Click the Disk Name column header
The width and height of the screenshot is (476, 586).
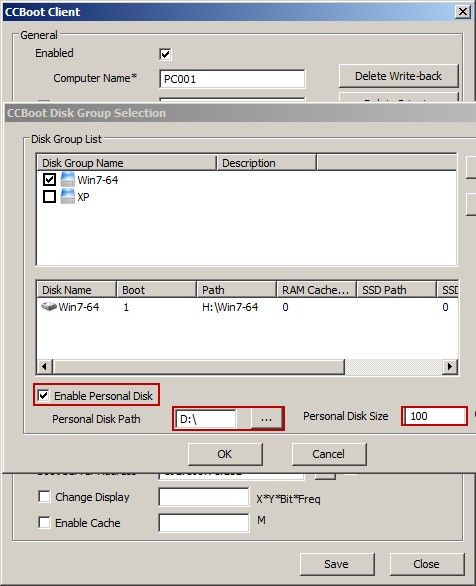[x=77, y=290]
